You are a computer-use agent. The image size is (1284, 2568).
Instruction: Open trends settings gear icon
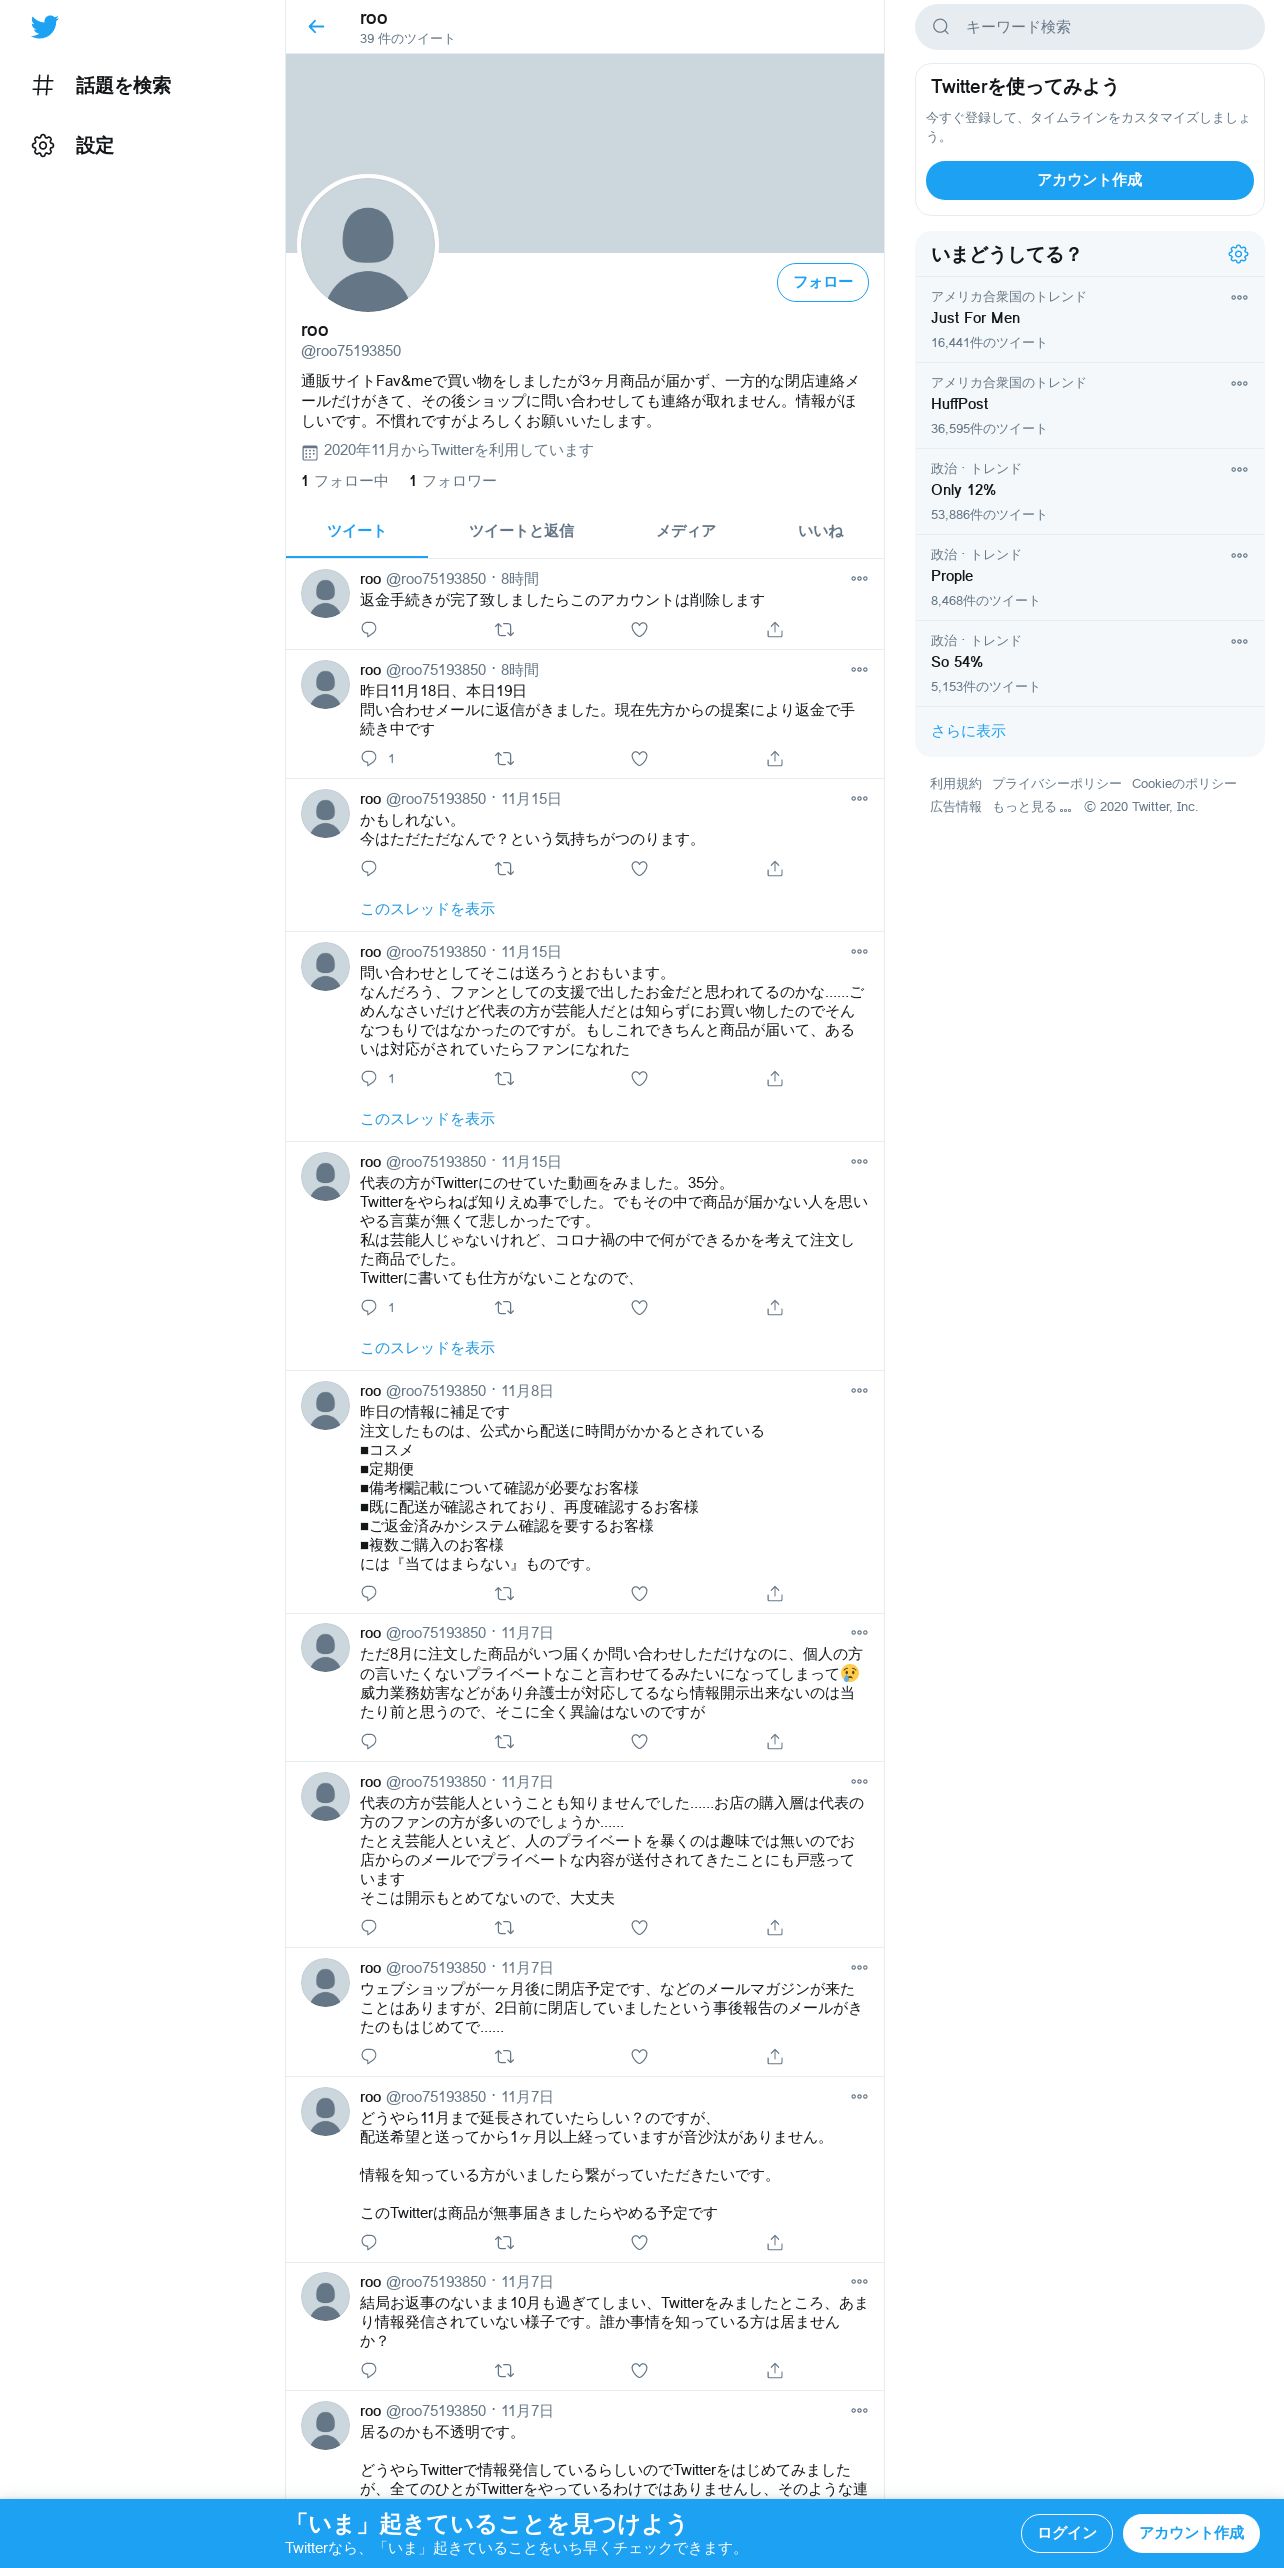1238,254
